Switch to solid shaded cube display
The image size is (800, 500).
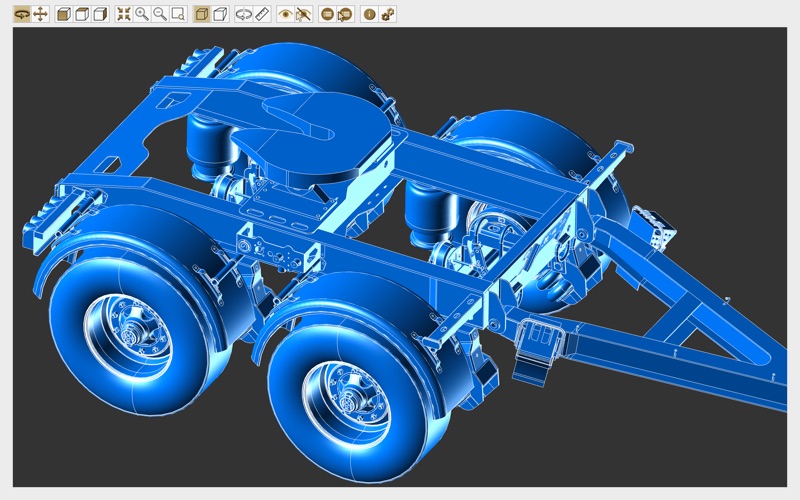(x=64, y=14)
